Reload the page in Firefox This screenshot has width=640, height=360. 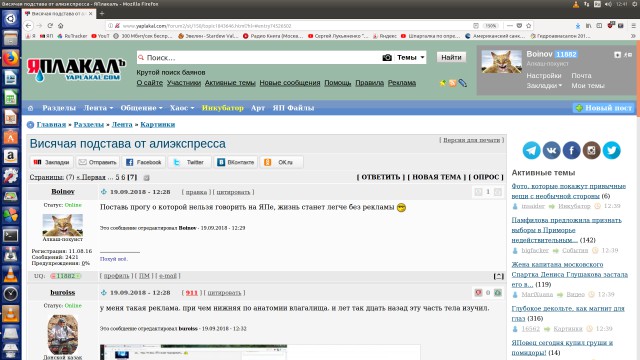click(50, 25)
